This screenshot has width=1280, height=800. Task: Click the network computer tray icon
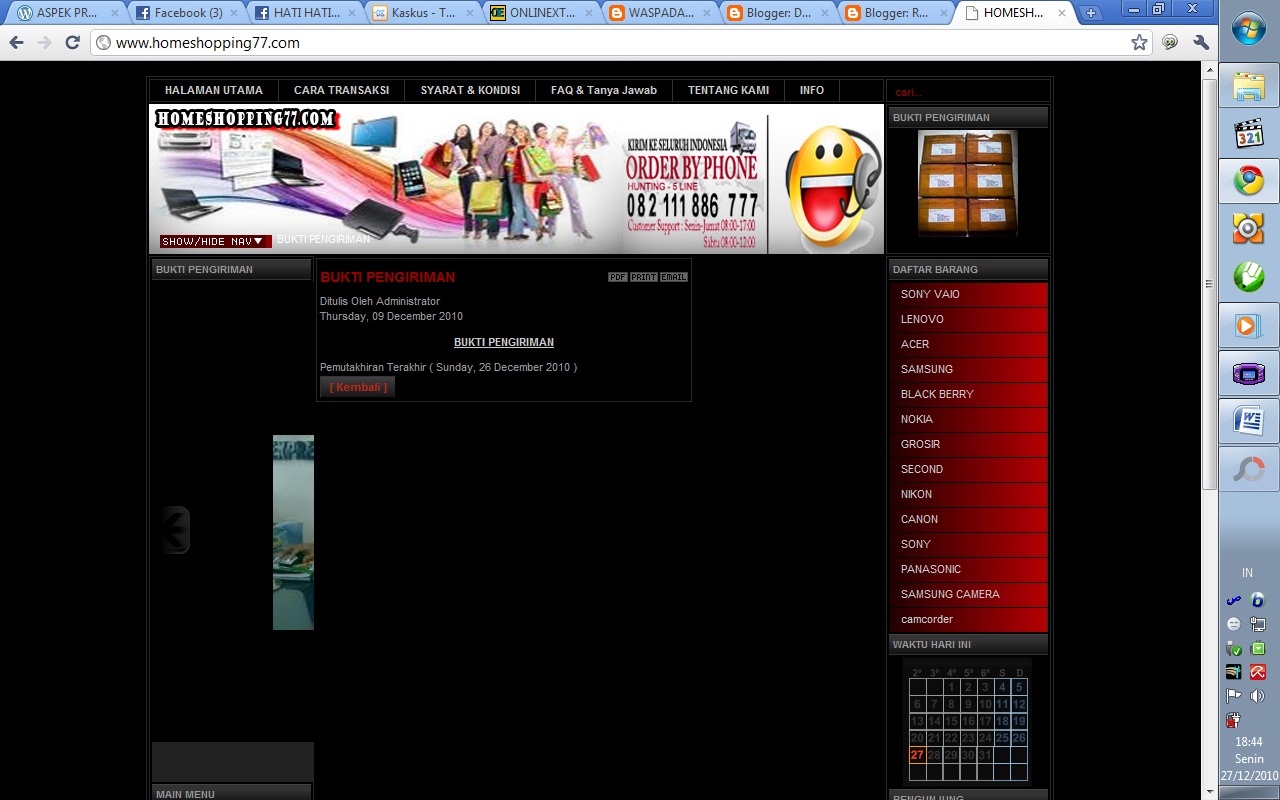(1258, 624)
